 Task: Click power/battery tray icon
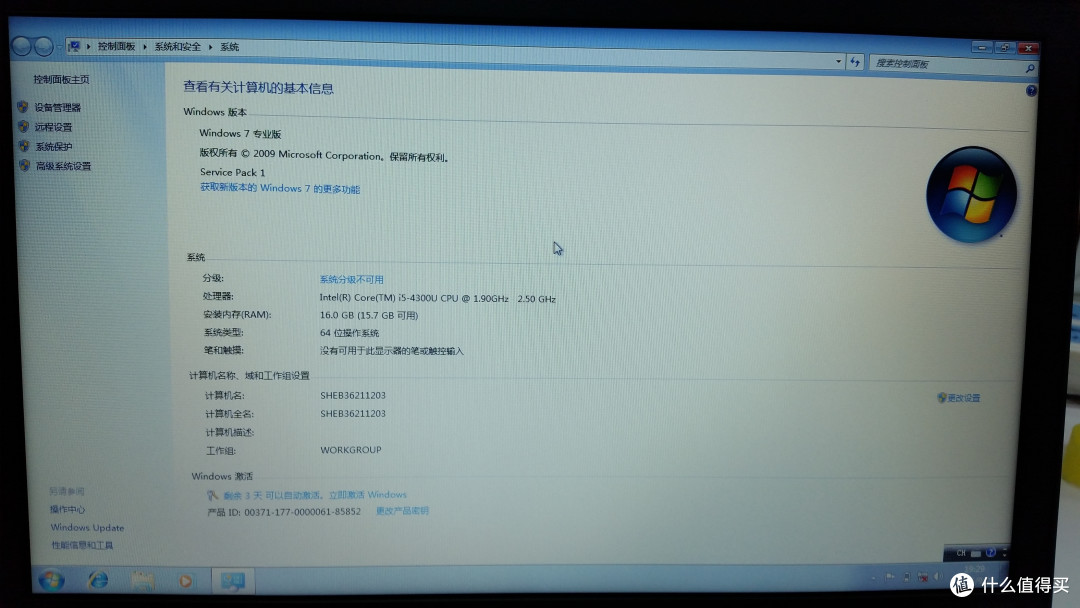906,577
